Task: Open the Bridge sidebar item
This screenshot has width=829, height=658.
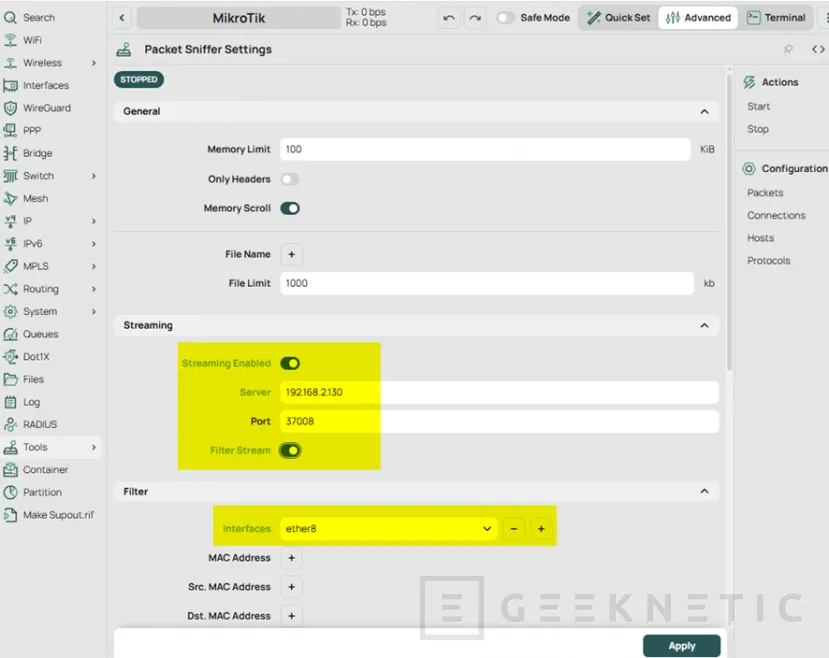Action: 38,153
